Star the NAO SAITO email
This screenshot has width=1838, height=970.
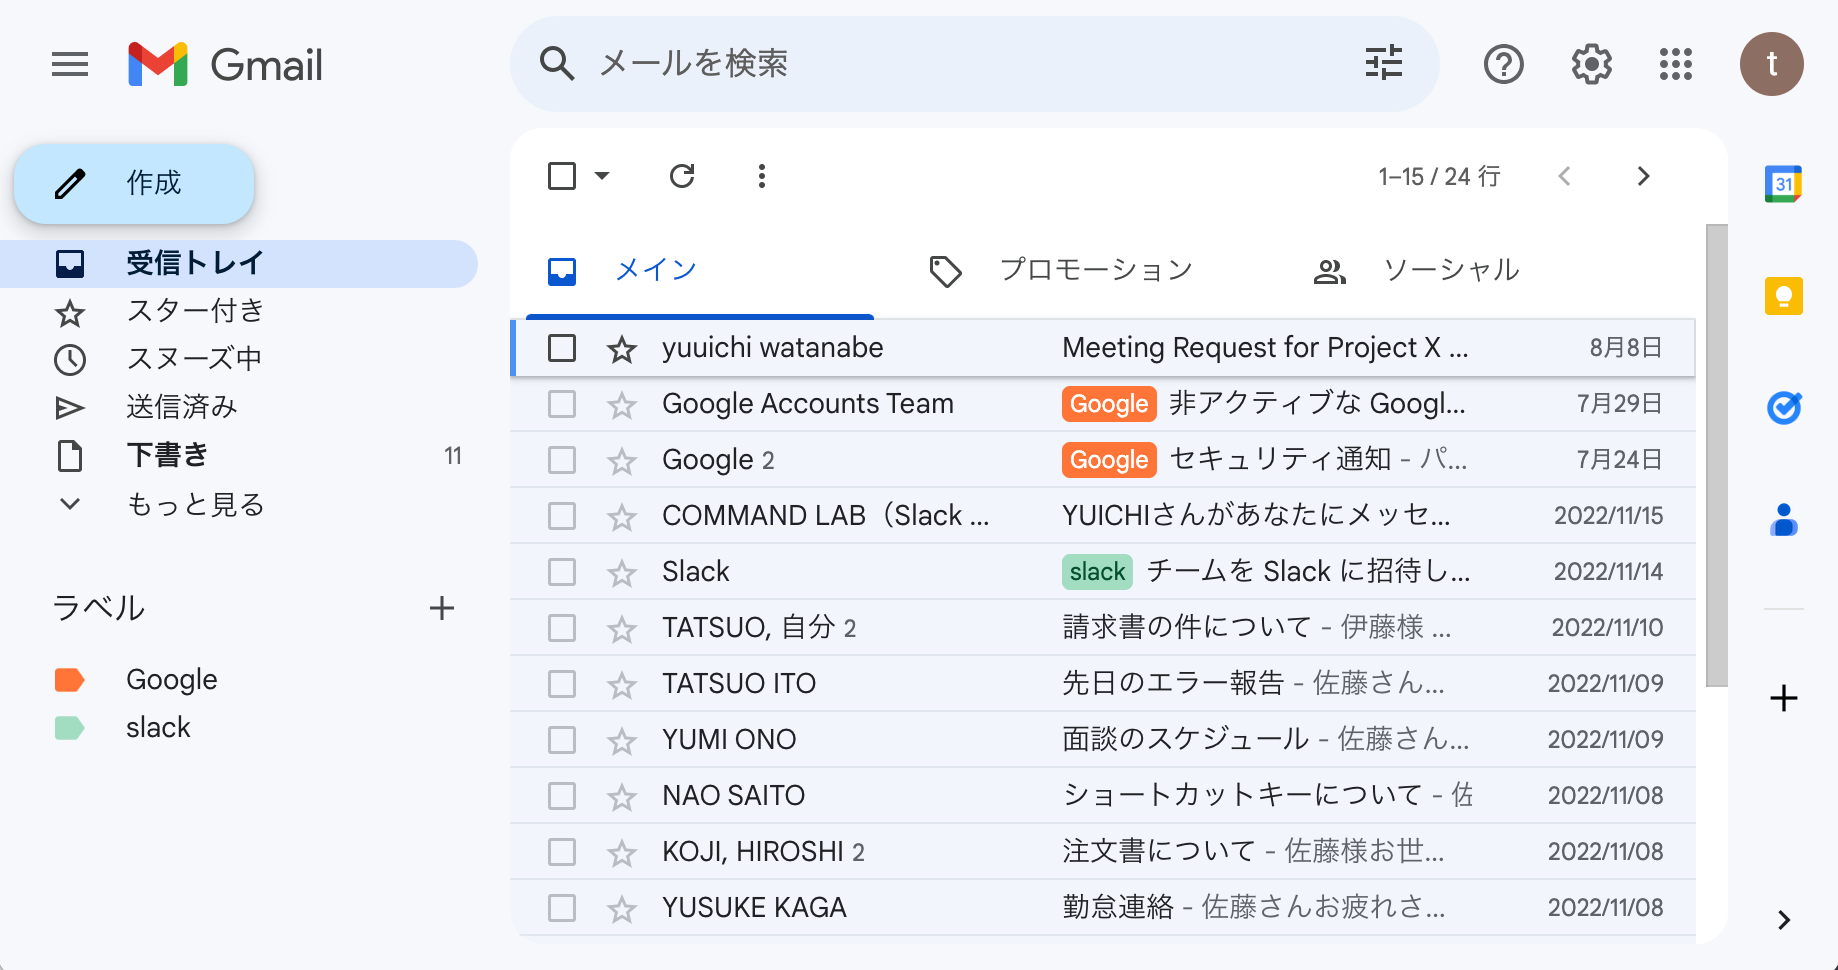pos(622,797)
